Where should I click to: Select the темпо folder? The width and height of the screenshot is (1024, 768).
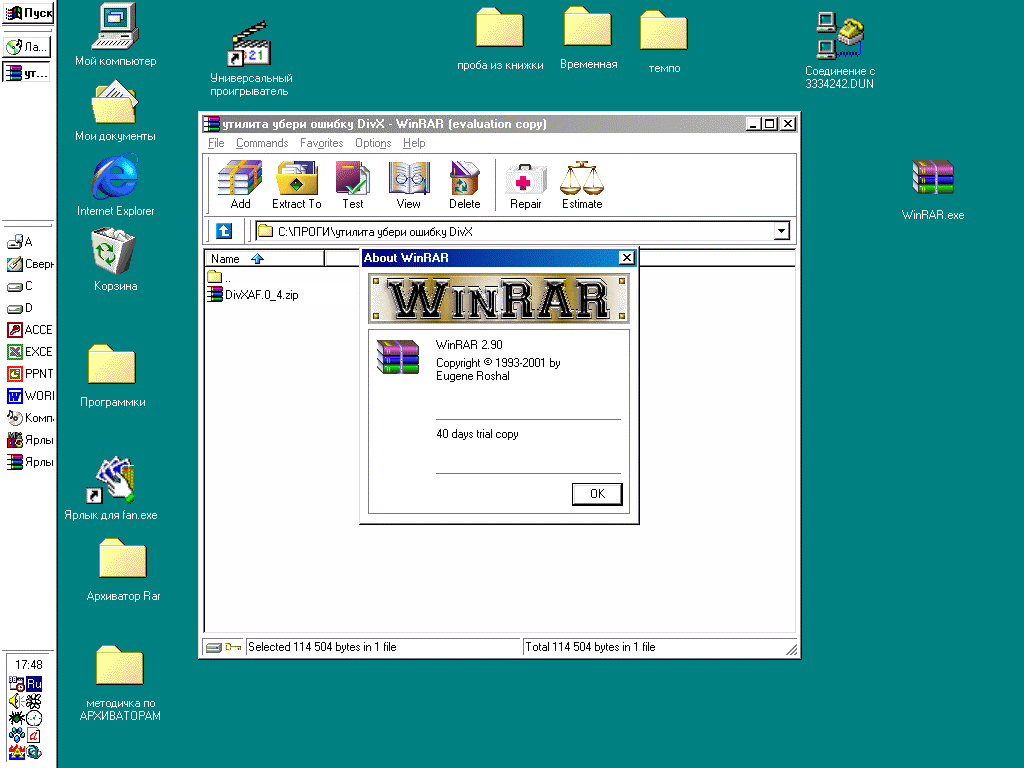tap(664, 42)
